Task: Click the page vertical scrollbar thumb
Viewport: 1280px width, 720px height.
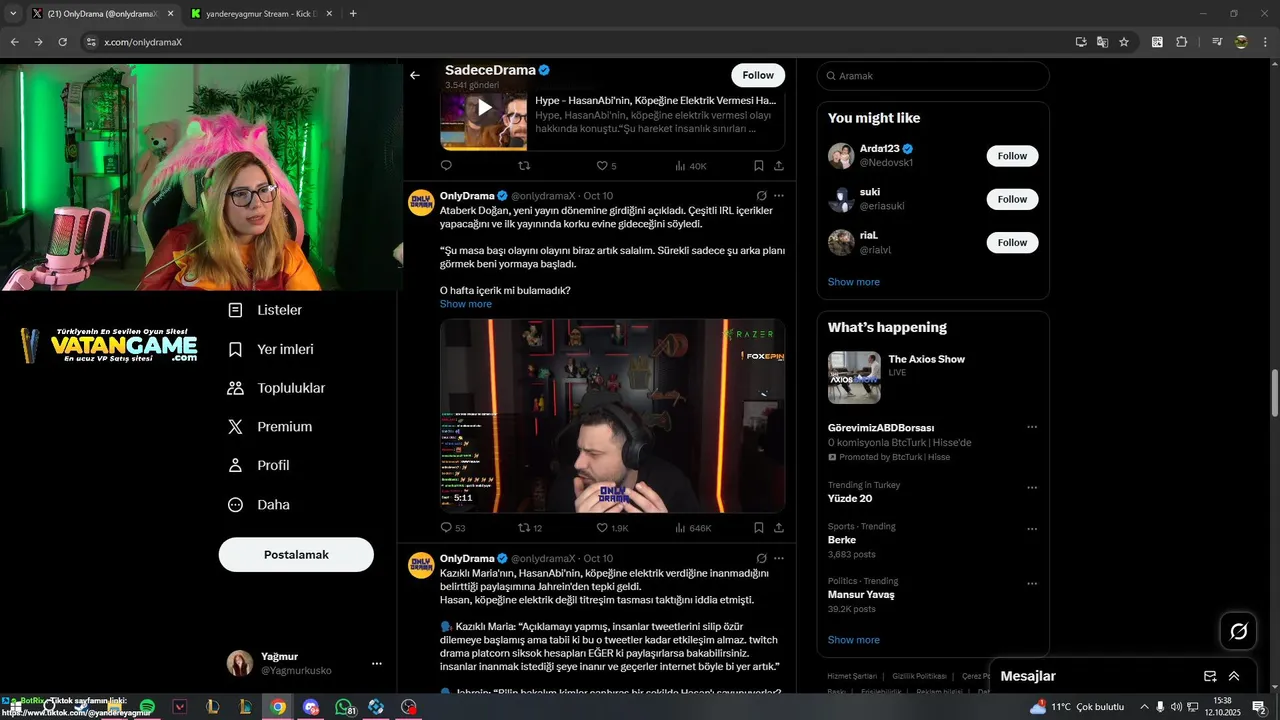Action: coord(1275,394)
